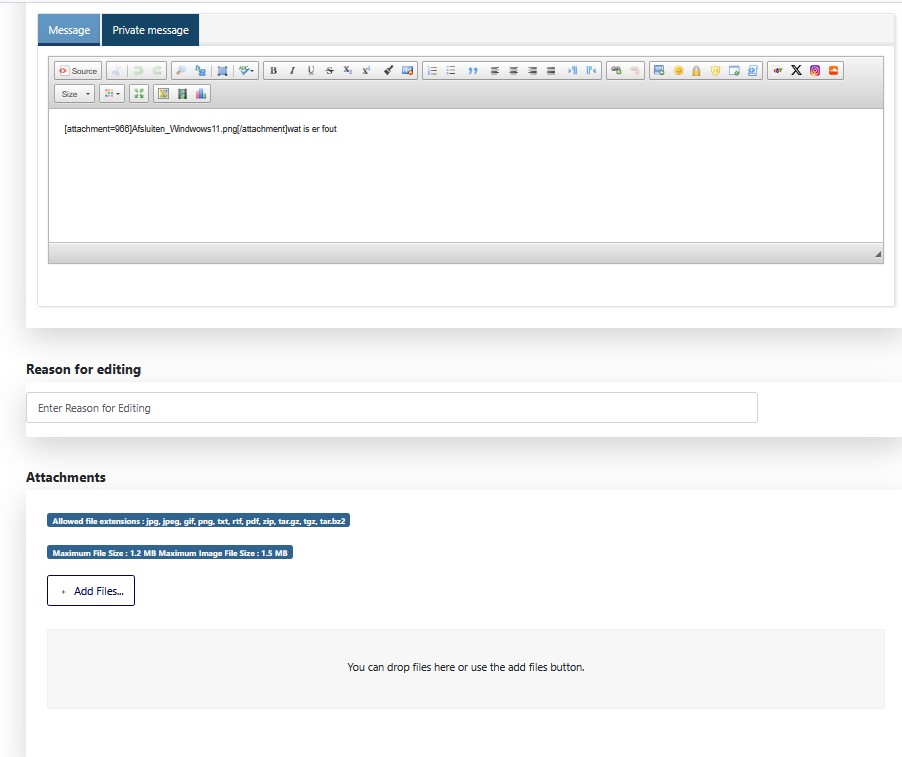Click the strikethrough icon
Viewport: 902px width, 757px height.
[329, 71]
